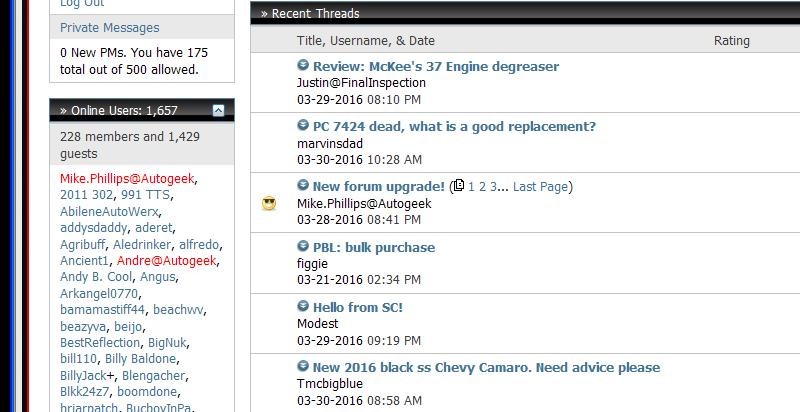Collapse the Online Users panel

pyautogui.click(x=218, y=110)
